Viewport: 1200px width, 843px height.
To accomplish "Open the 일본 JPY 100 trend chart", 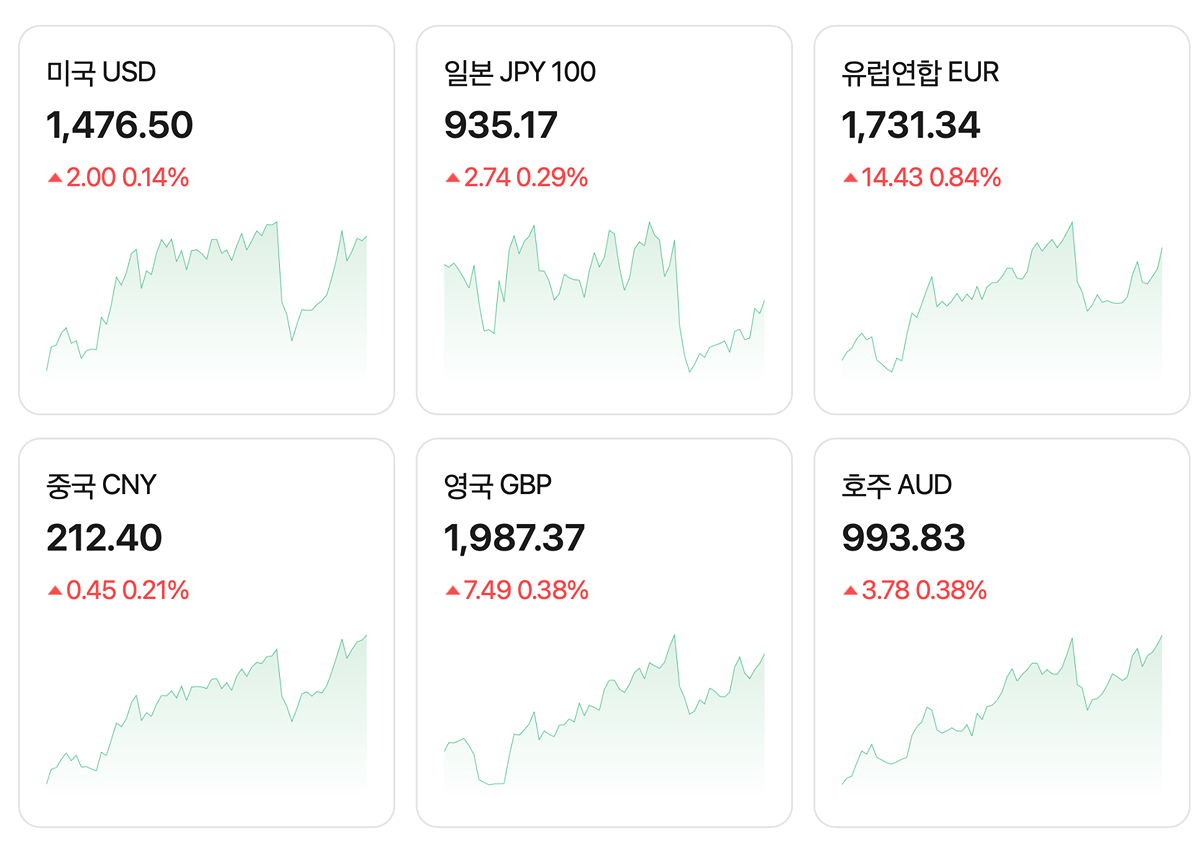I will pyautogui.click(x=604, y=300).
